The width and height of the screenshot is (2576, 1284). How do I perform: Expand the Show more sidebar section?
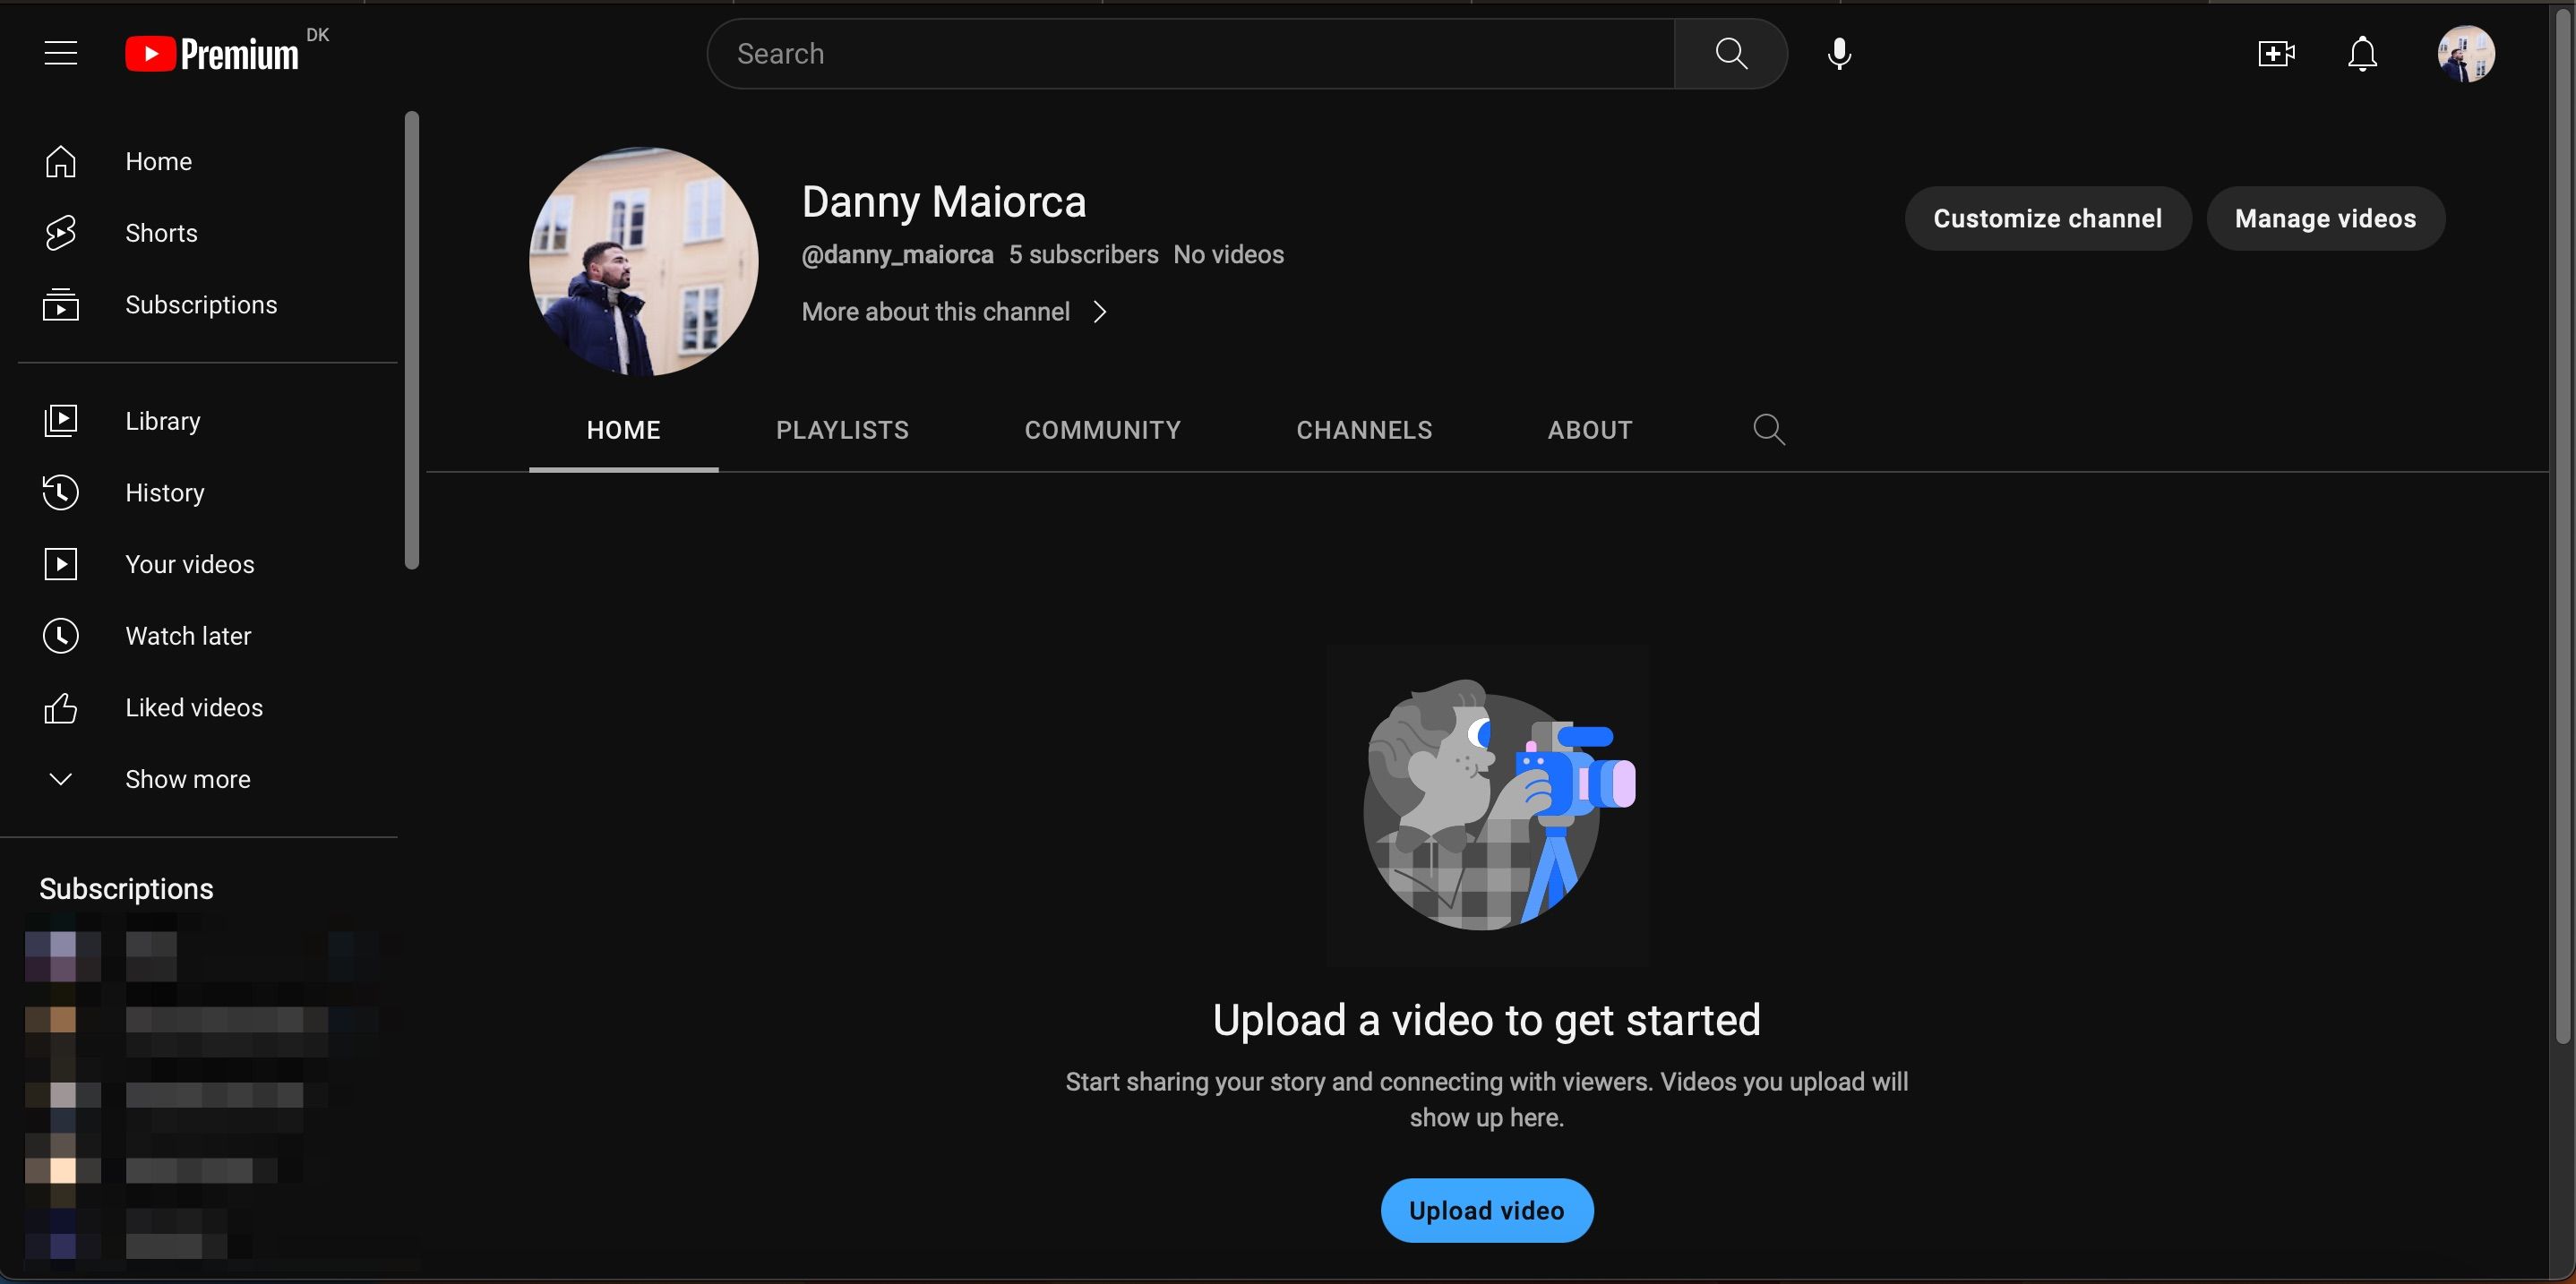click(187, 779)
